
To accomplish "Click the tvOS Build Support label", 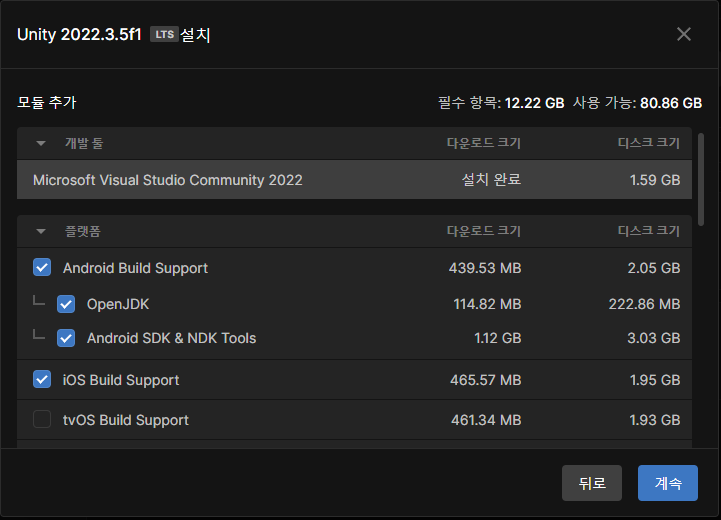I will [126, 420].
